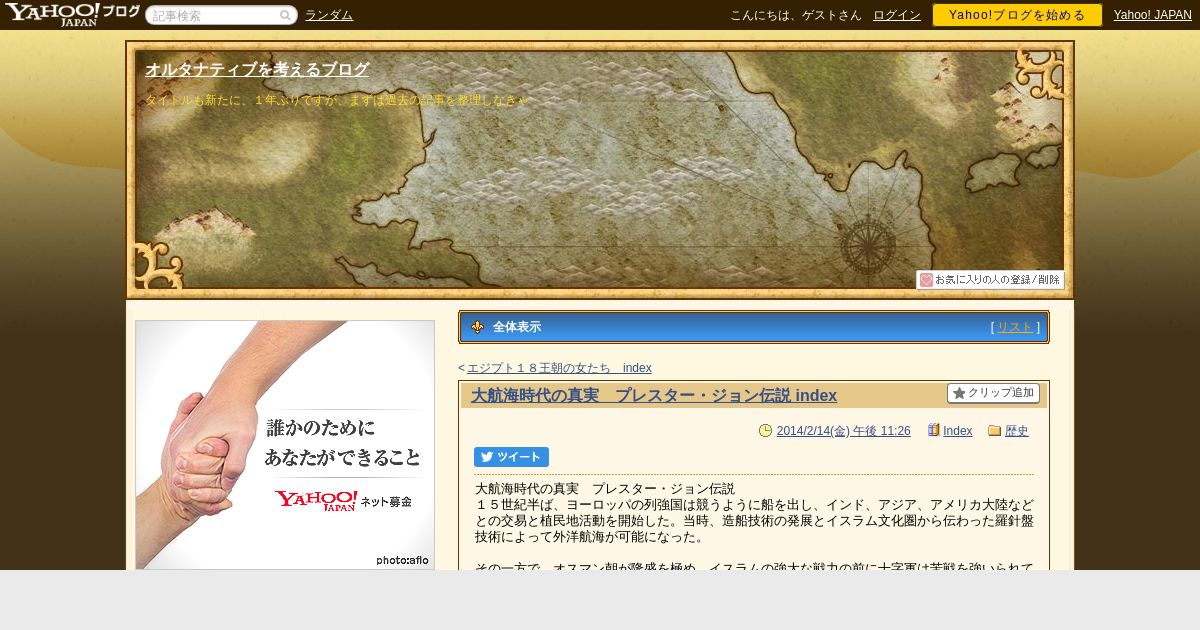Click the Yahoo!ブログを始める button
1200x630 pixels.
1017,15
